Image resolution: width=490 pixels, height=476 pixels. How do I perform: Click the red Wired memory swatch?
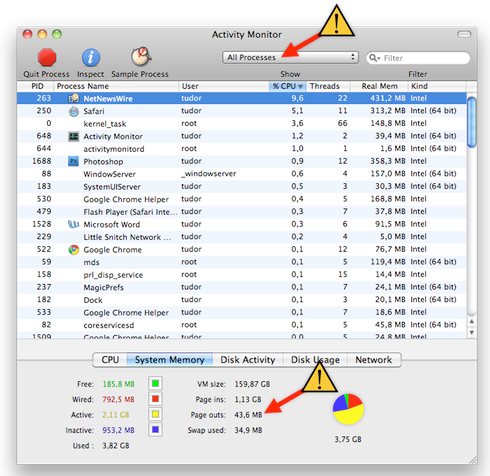(155, 399)
